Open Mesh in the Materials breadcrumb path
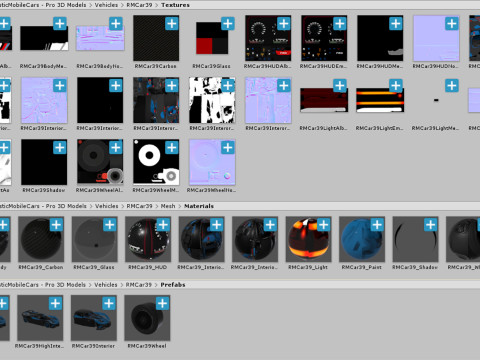Image resolution: width=480 pixels, height=360 pixels. pyautogui.click(x=168, y=206)
